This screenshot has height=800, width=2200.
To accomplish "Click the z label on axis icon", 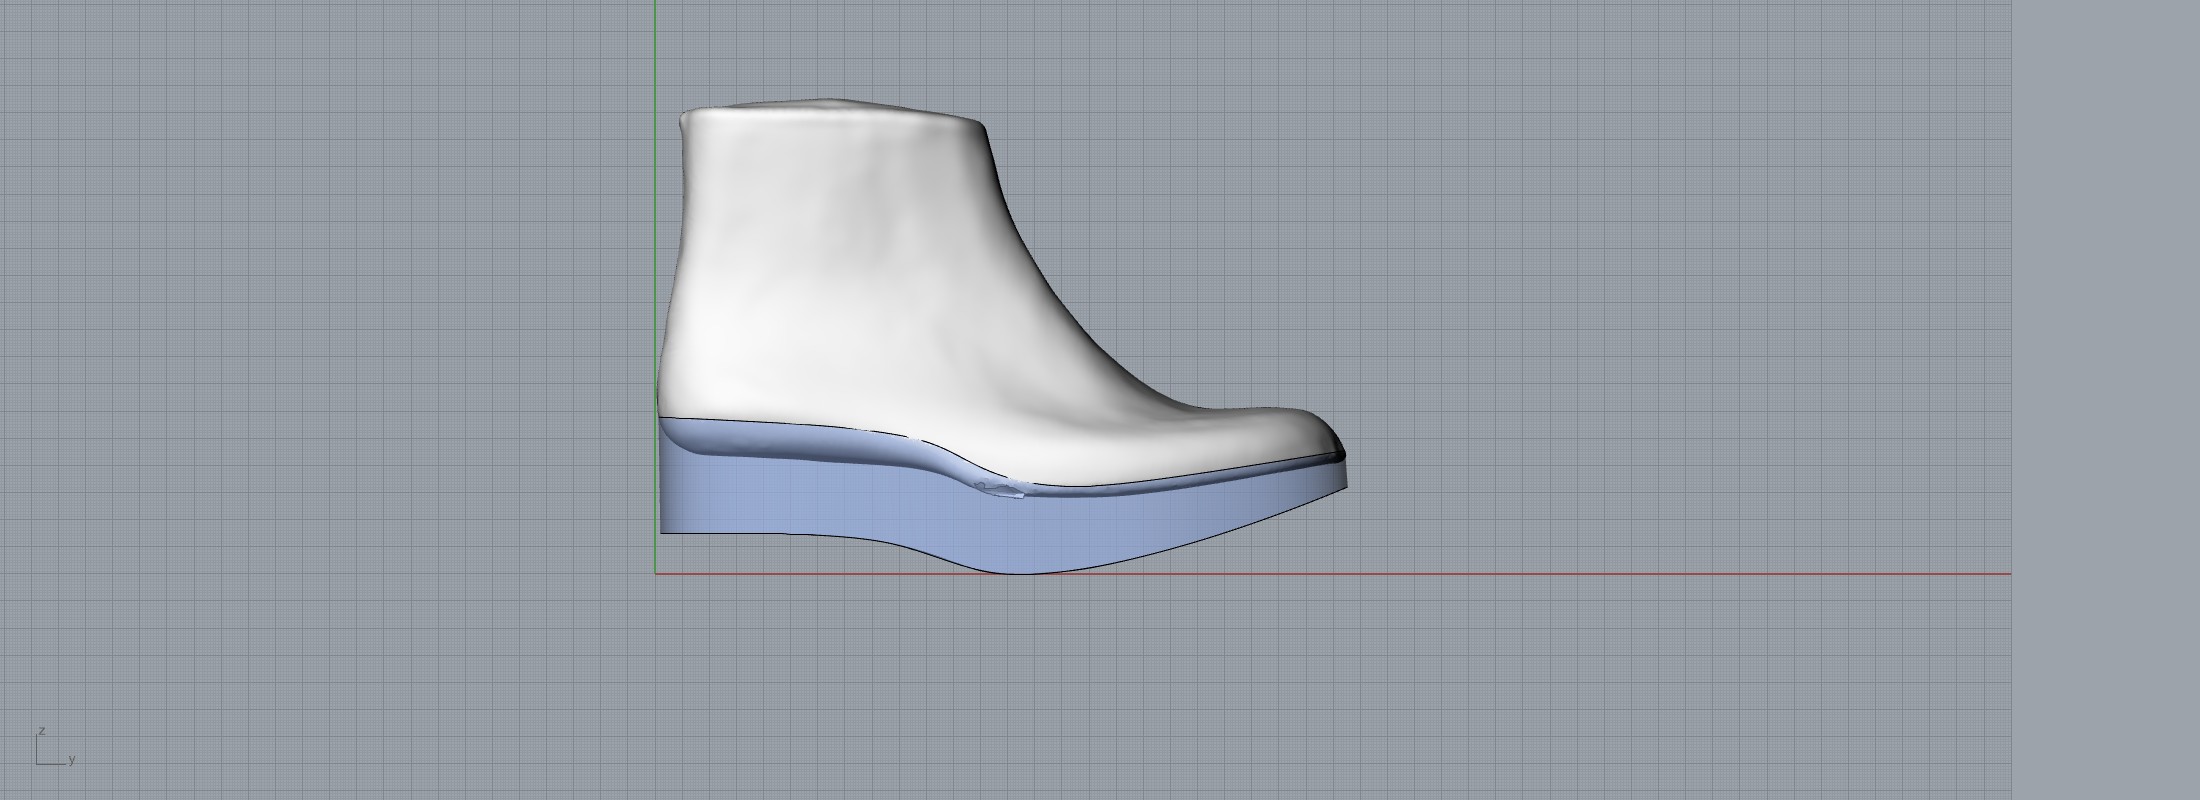I will (41, 732).
